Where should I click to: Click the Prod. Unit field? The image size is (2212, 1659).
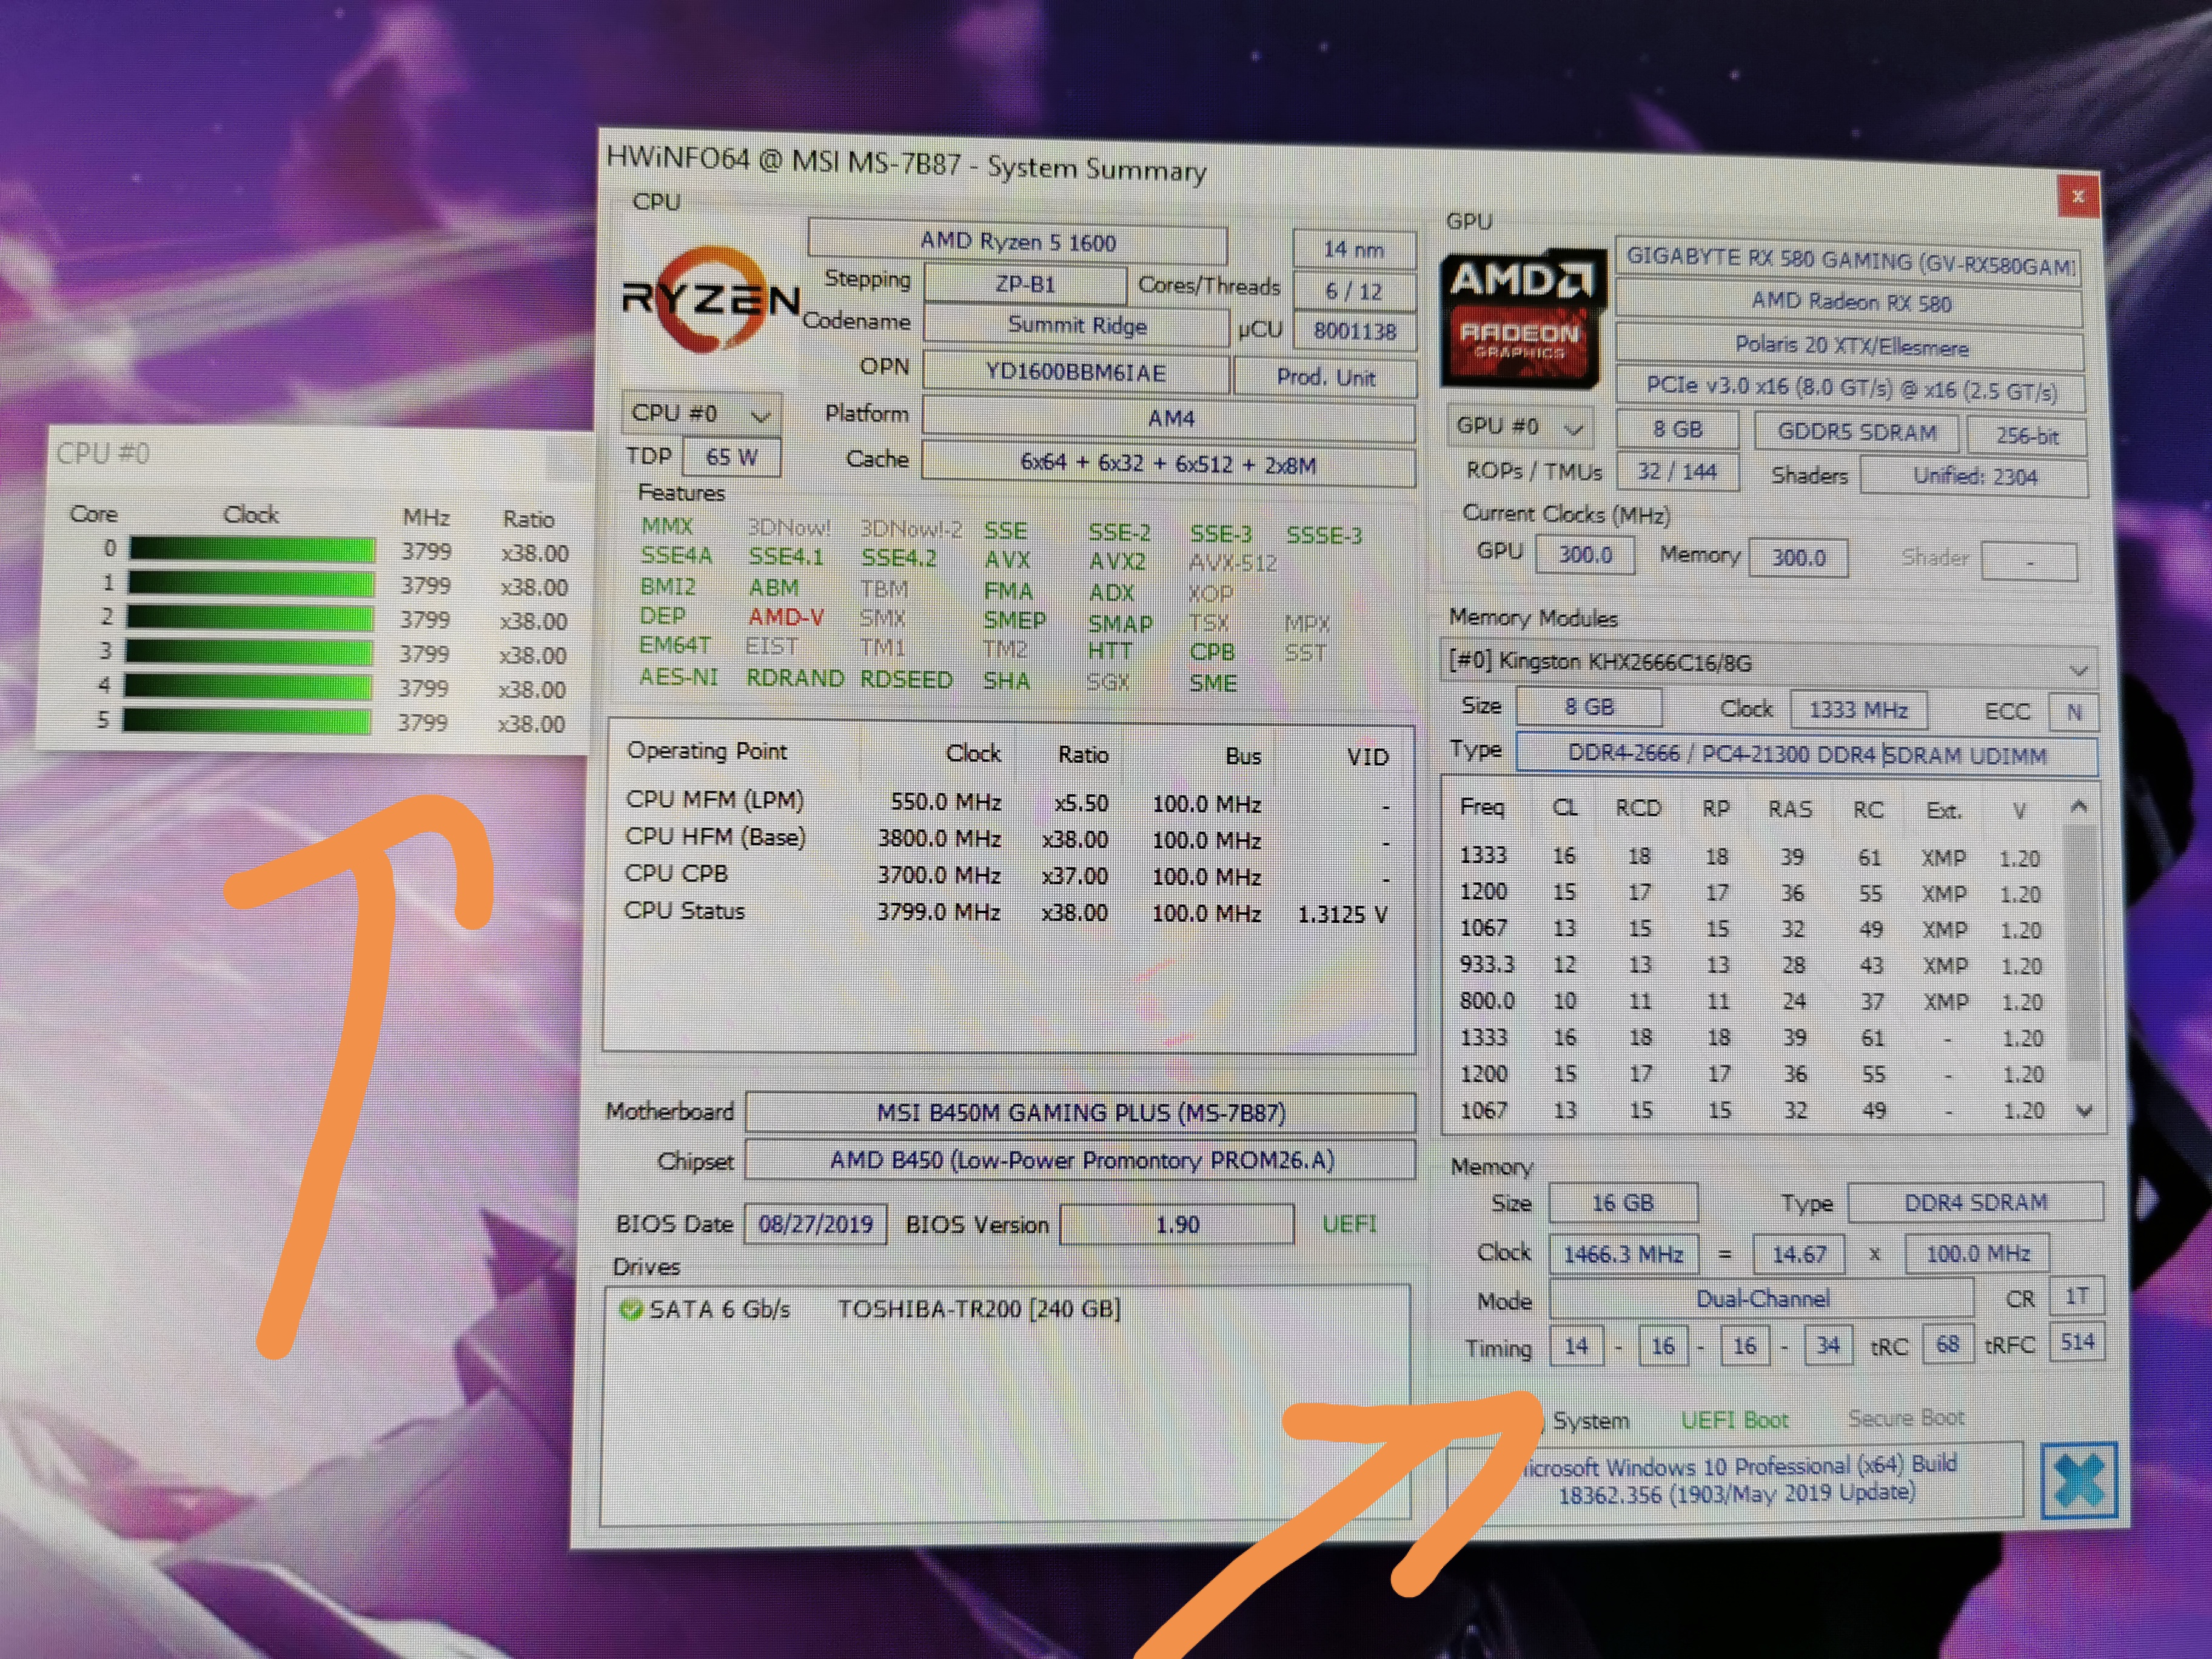click(x=1325, y=377)
